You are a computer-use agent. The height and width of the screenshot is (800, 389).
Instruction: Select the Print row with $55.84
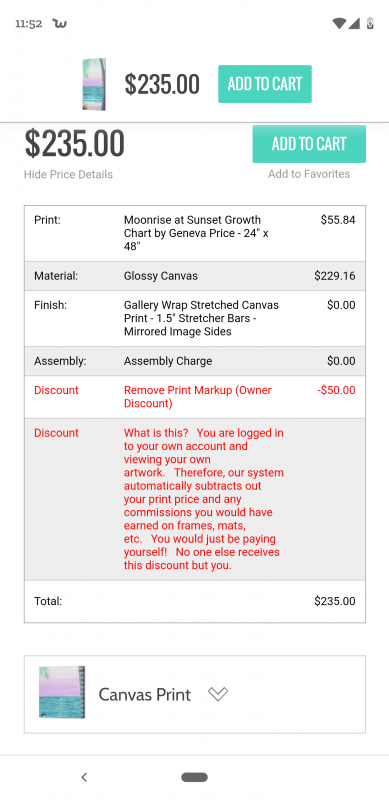(x=194, y=233)
